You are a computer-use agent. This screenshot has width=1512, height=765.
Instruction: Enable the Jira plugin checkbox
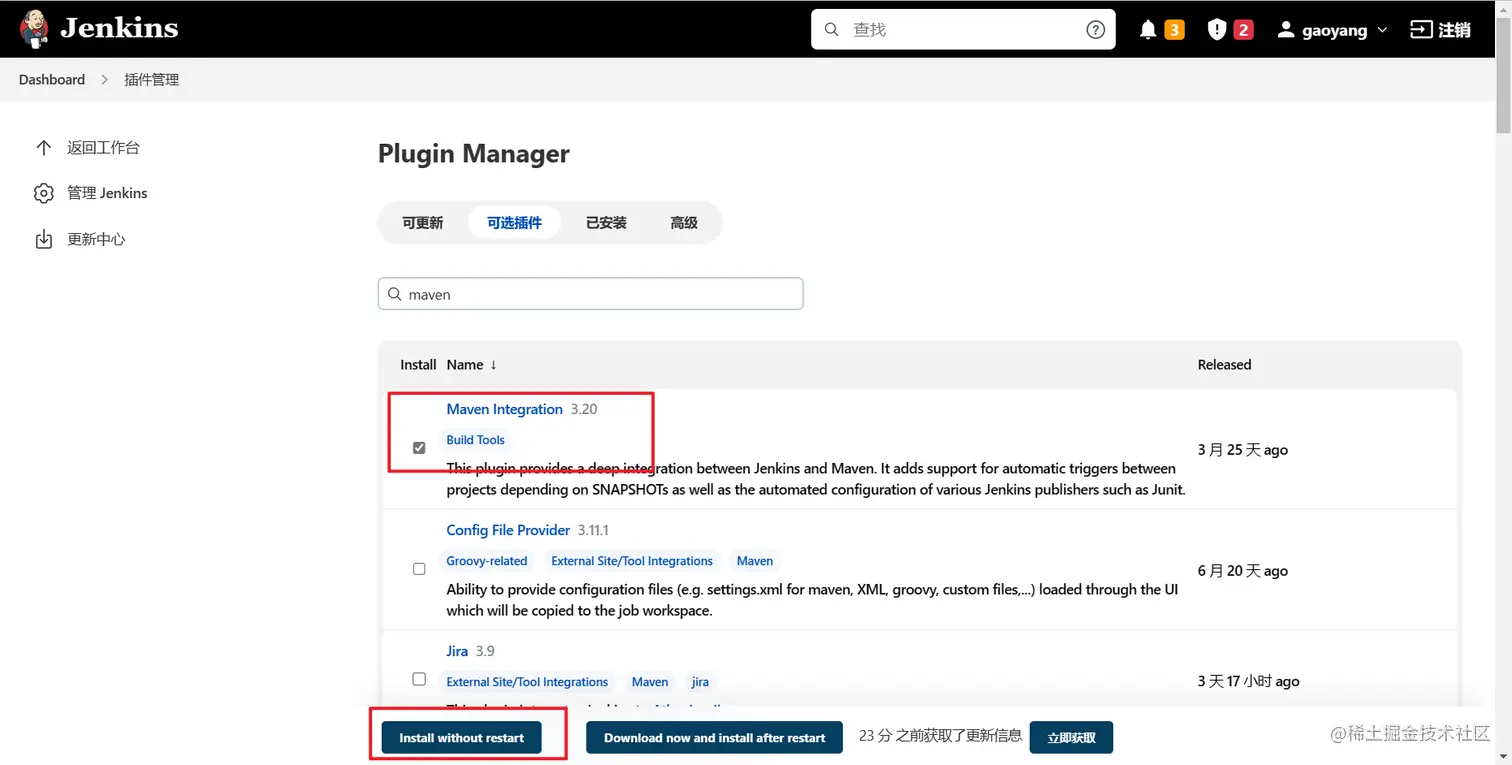coord(419,679)
